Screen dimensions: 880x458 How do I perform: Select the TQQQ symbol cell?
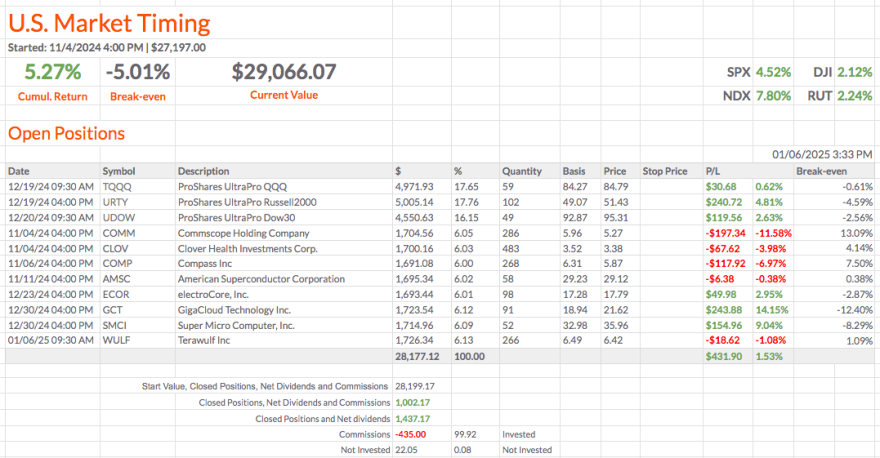click(116, 186)
